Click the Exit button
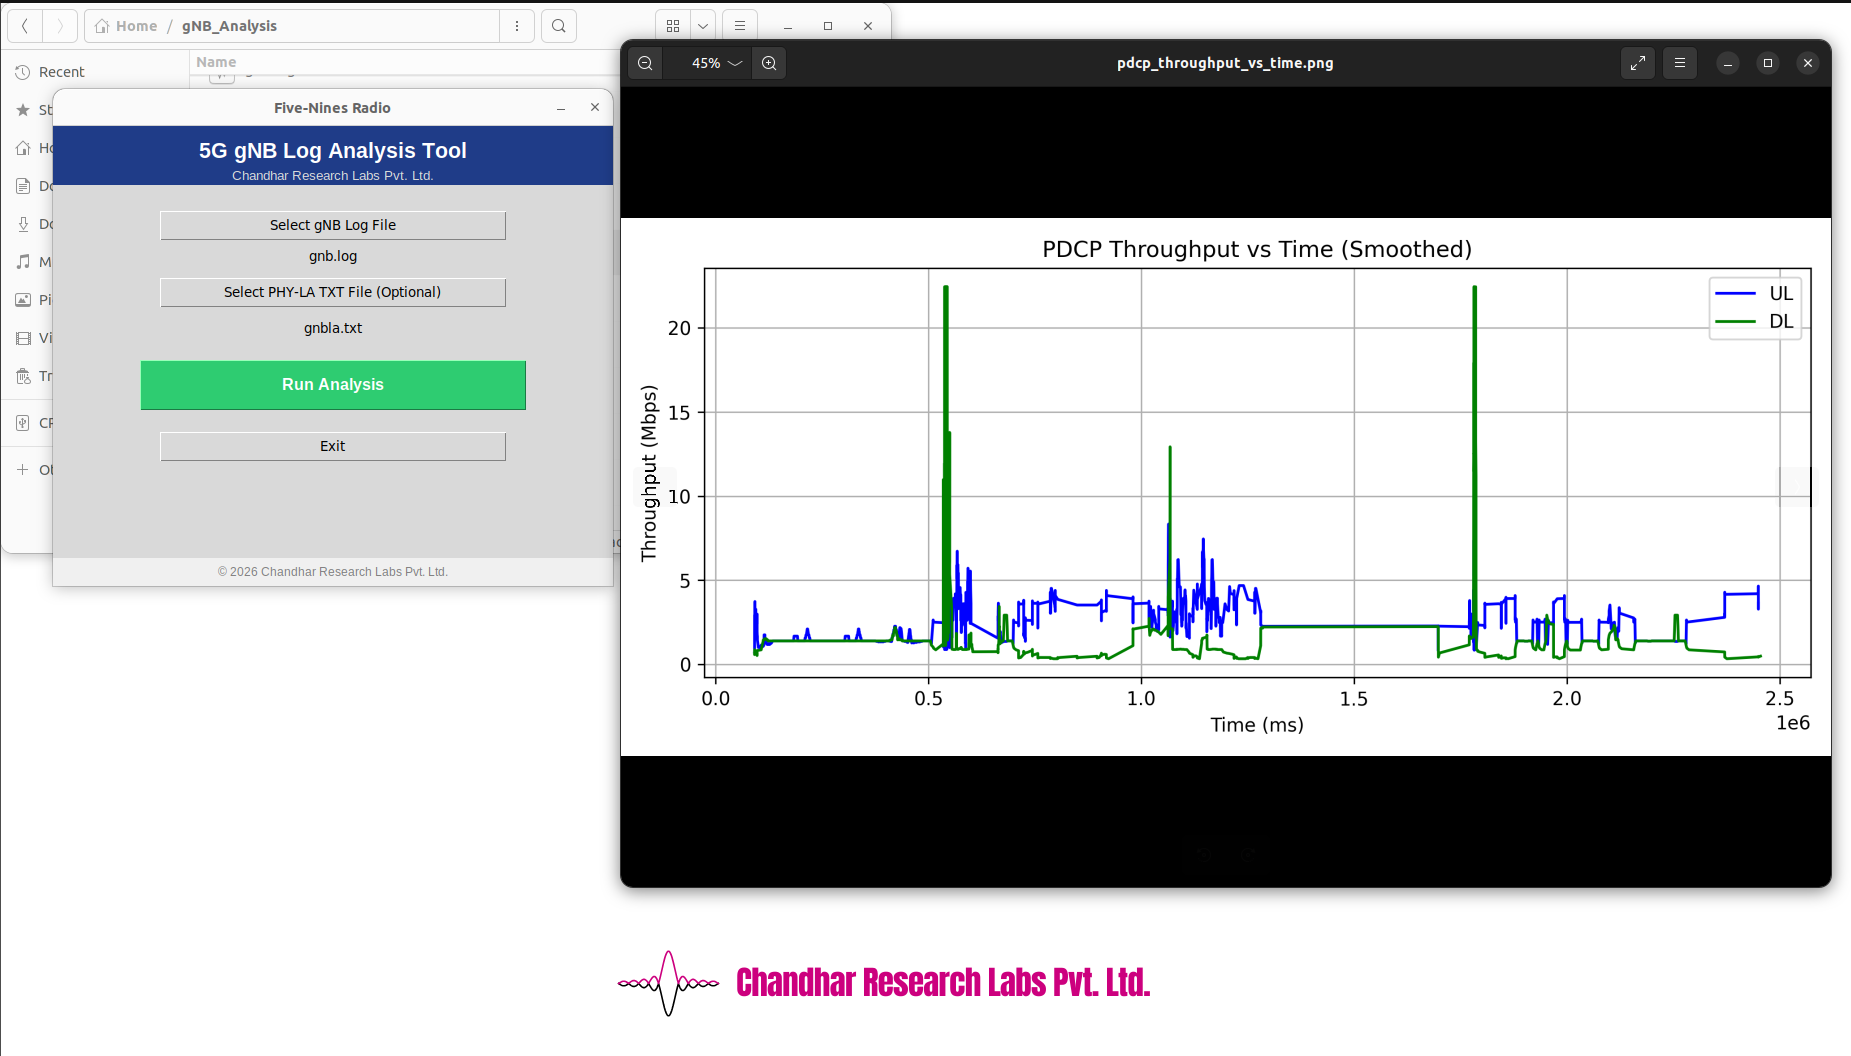The width and height of the screenshot is (1851, 1056). 332,446
